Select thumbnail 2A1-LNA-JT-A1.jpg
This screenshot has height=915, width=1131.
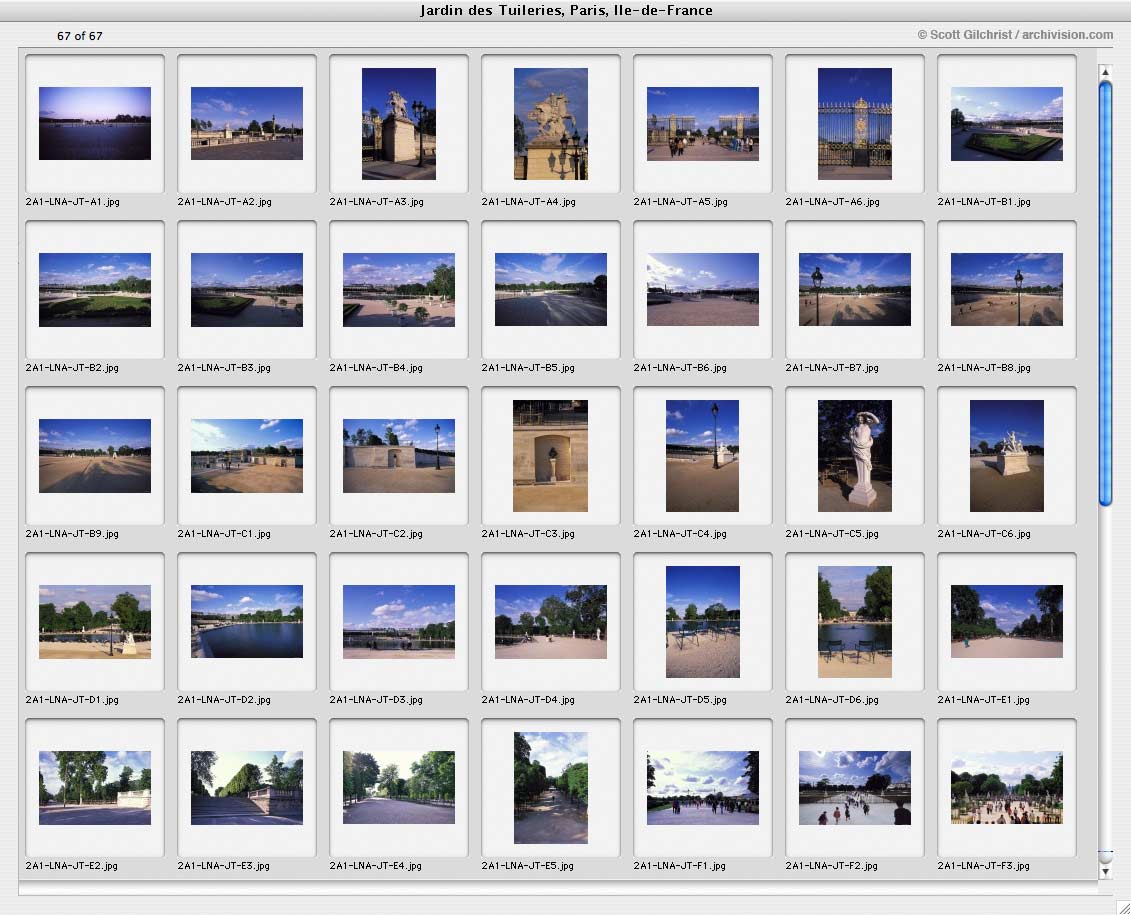click(x=94, y=123)
